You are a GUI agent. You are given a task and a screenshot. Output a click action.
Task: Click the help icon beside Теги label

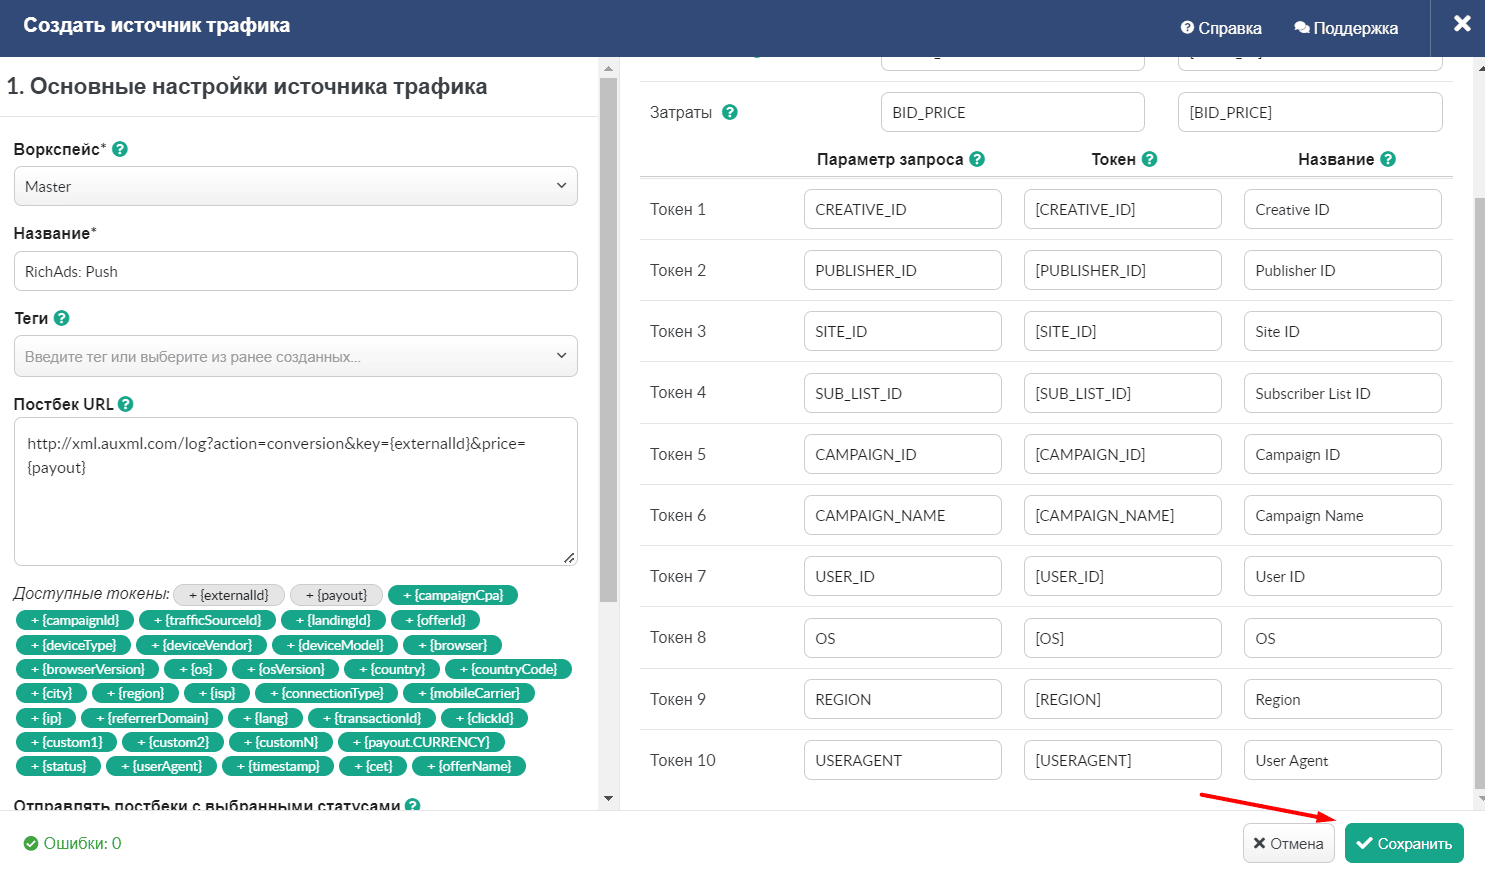(x=61, y=318)
